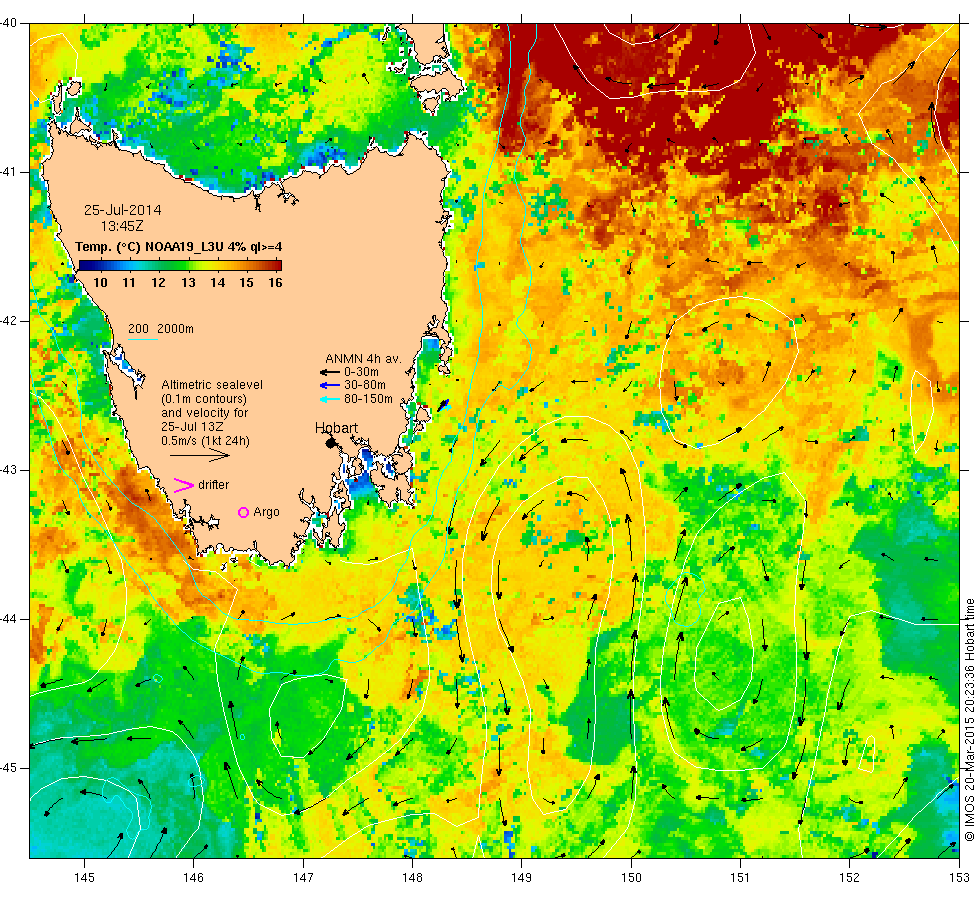980x900 pixels.
Task: Click the longitude axis label 145
Action: 84,878
